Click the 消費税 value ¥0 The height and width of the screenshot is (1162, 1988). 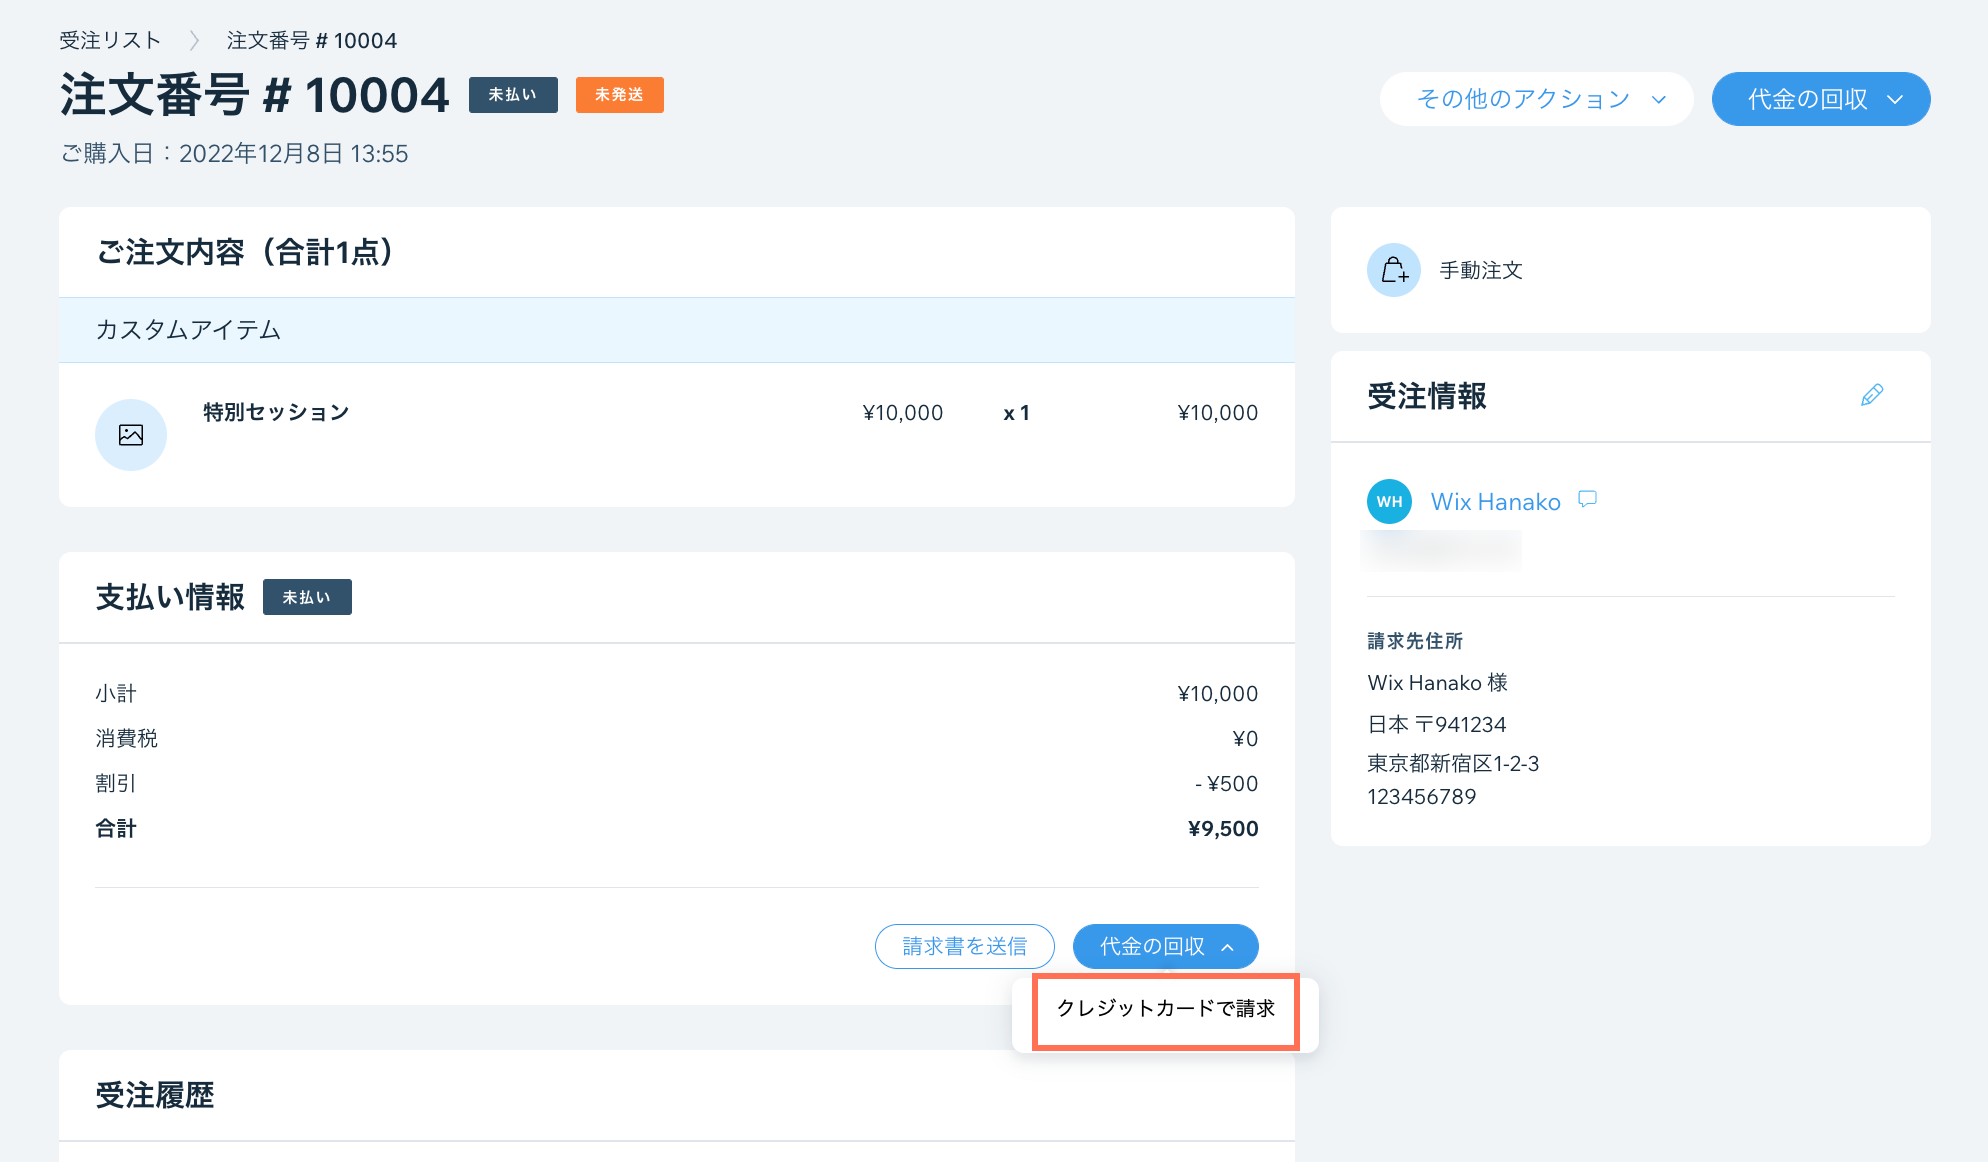click(1245, 738)
